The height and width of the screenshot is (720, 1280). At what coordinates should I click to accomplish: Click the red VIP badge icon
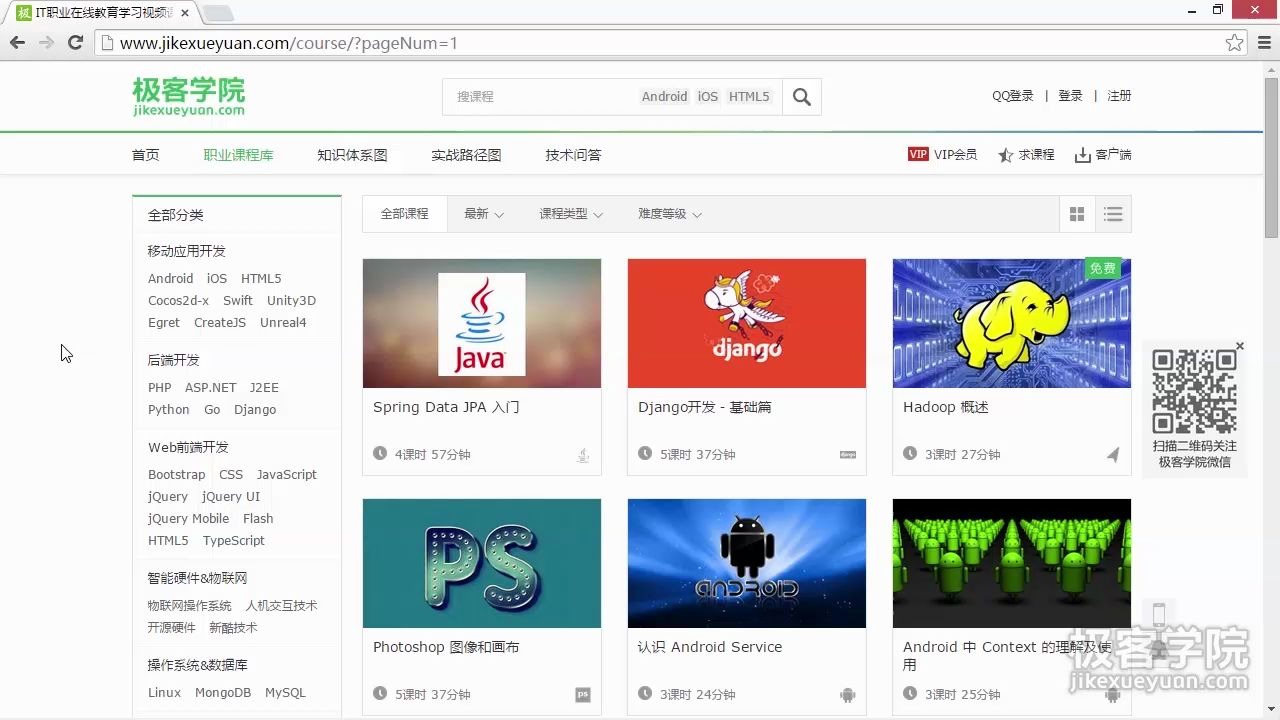click(918, 154)
